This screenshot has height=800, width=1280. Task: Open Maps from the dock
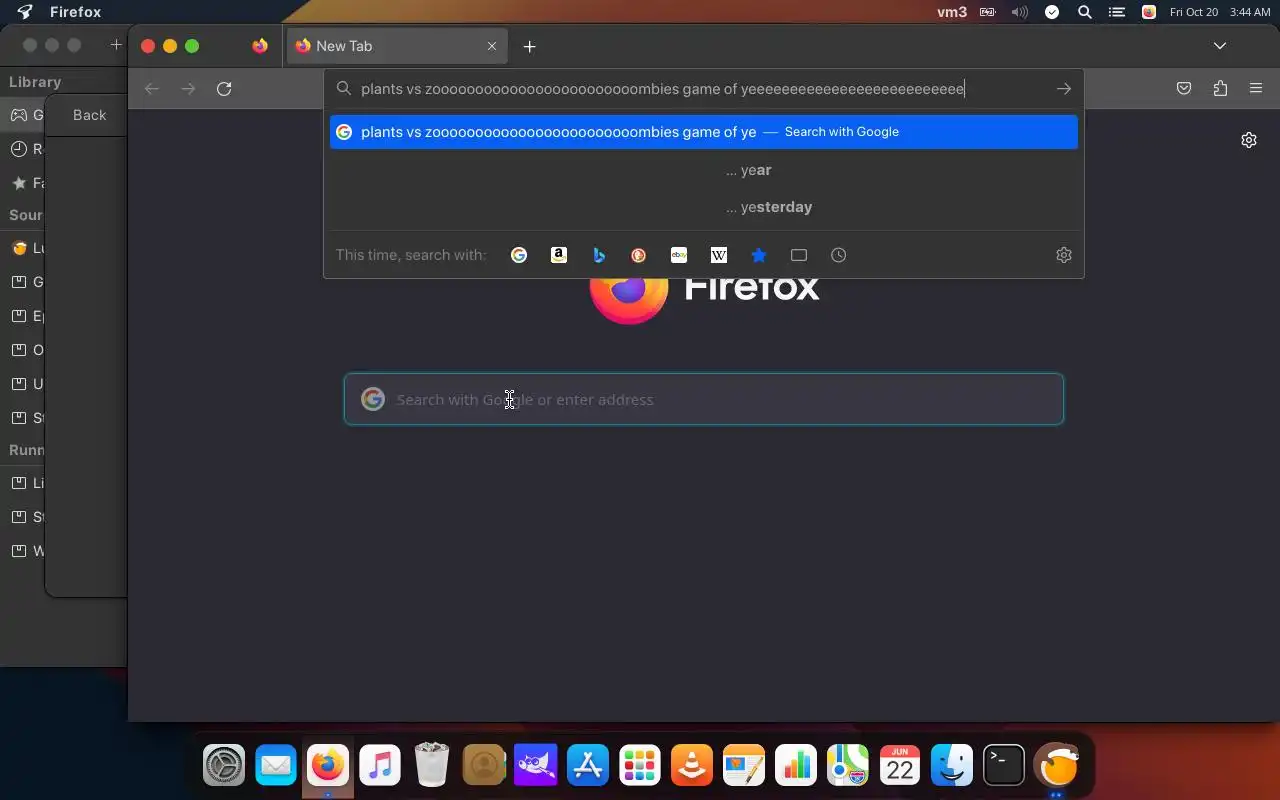coord(848,767)
